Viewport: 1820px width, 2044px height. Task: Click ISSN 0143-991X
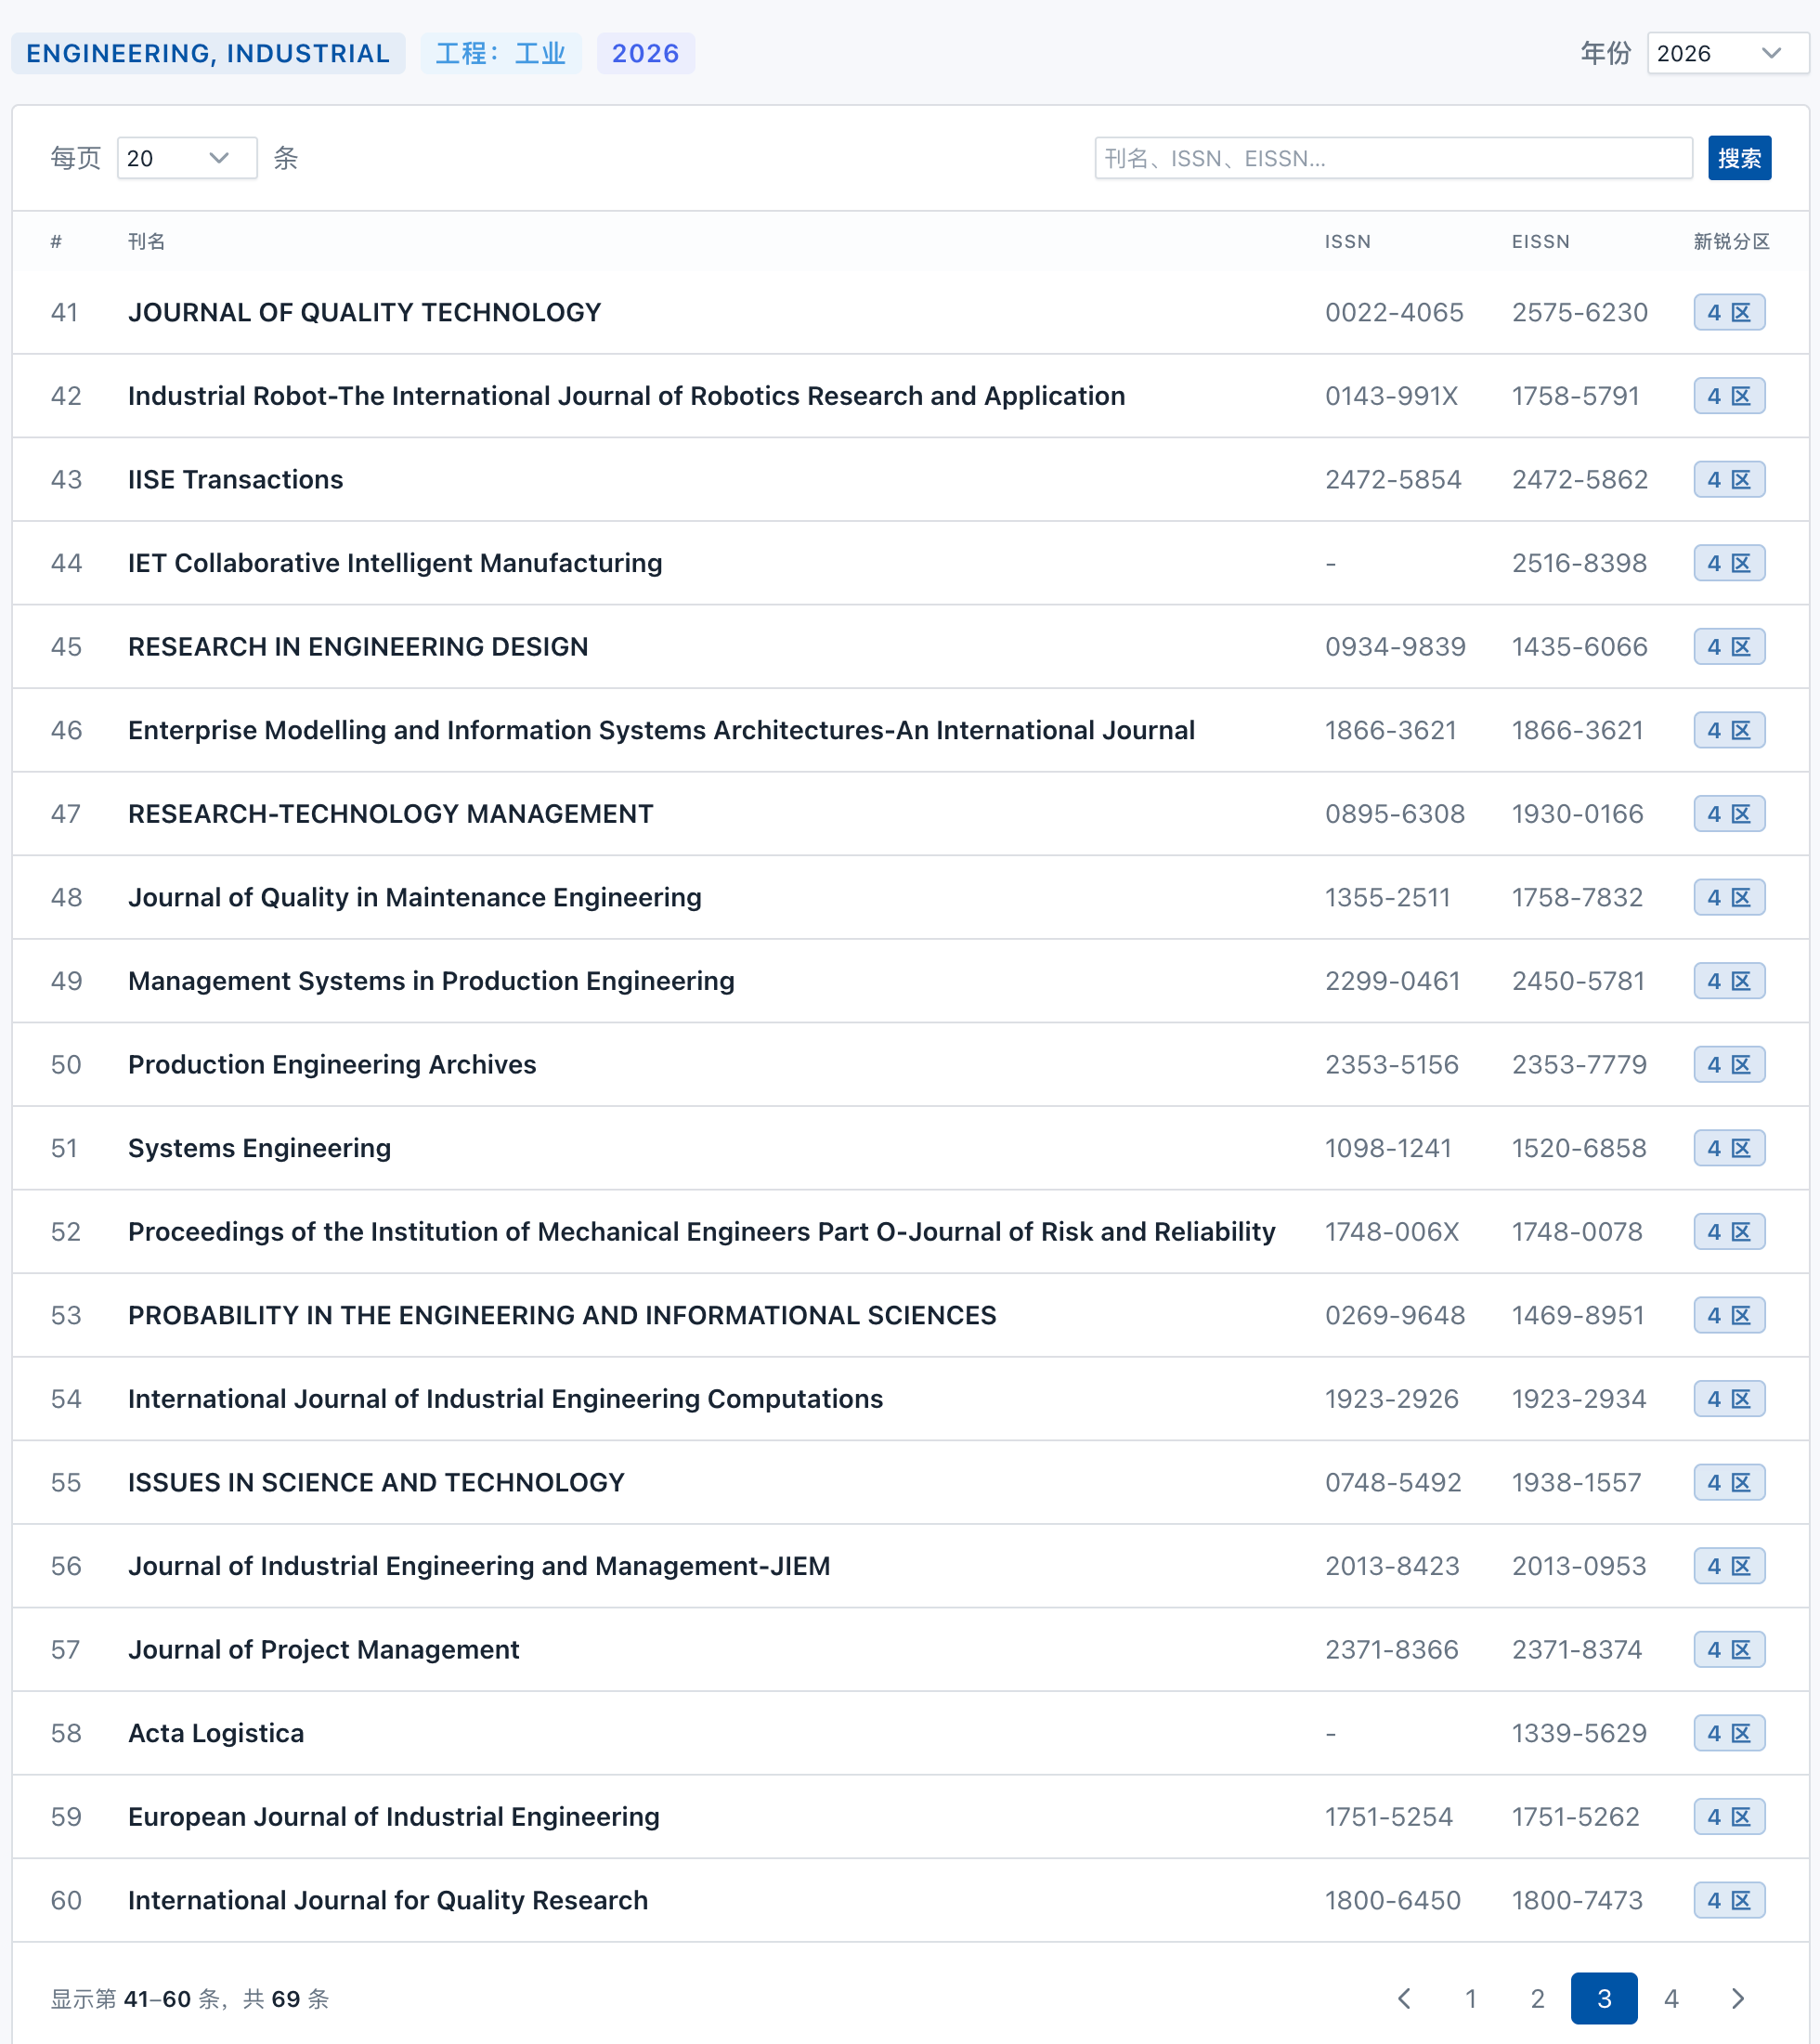tap(1391, 396)
